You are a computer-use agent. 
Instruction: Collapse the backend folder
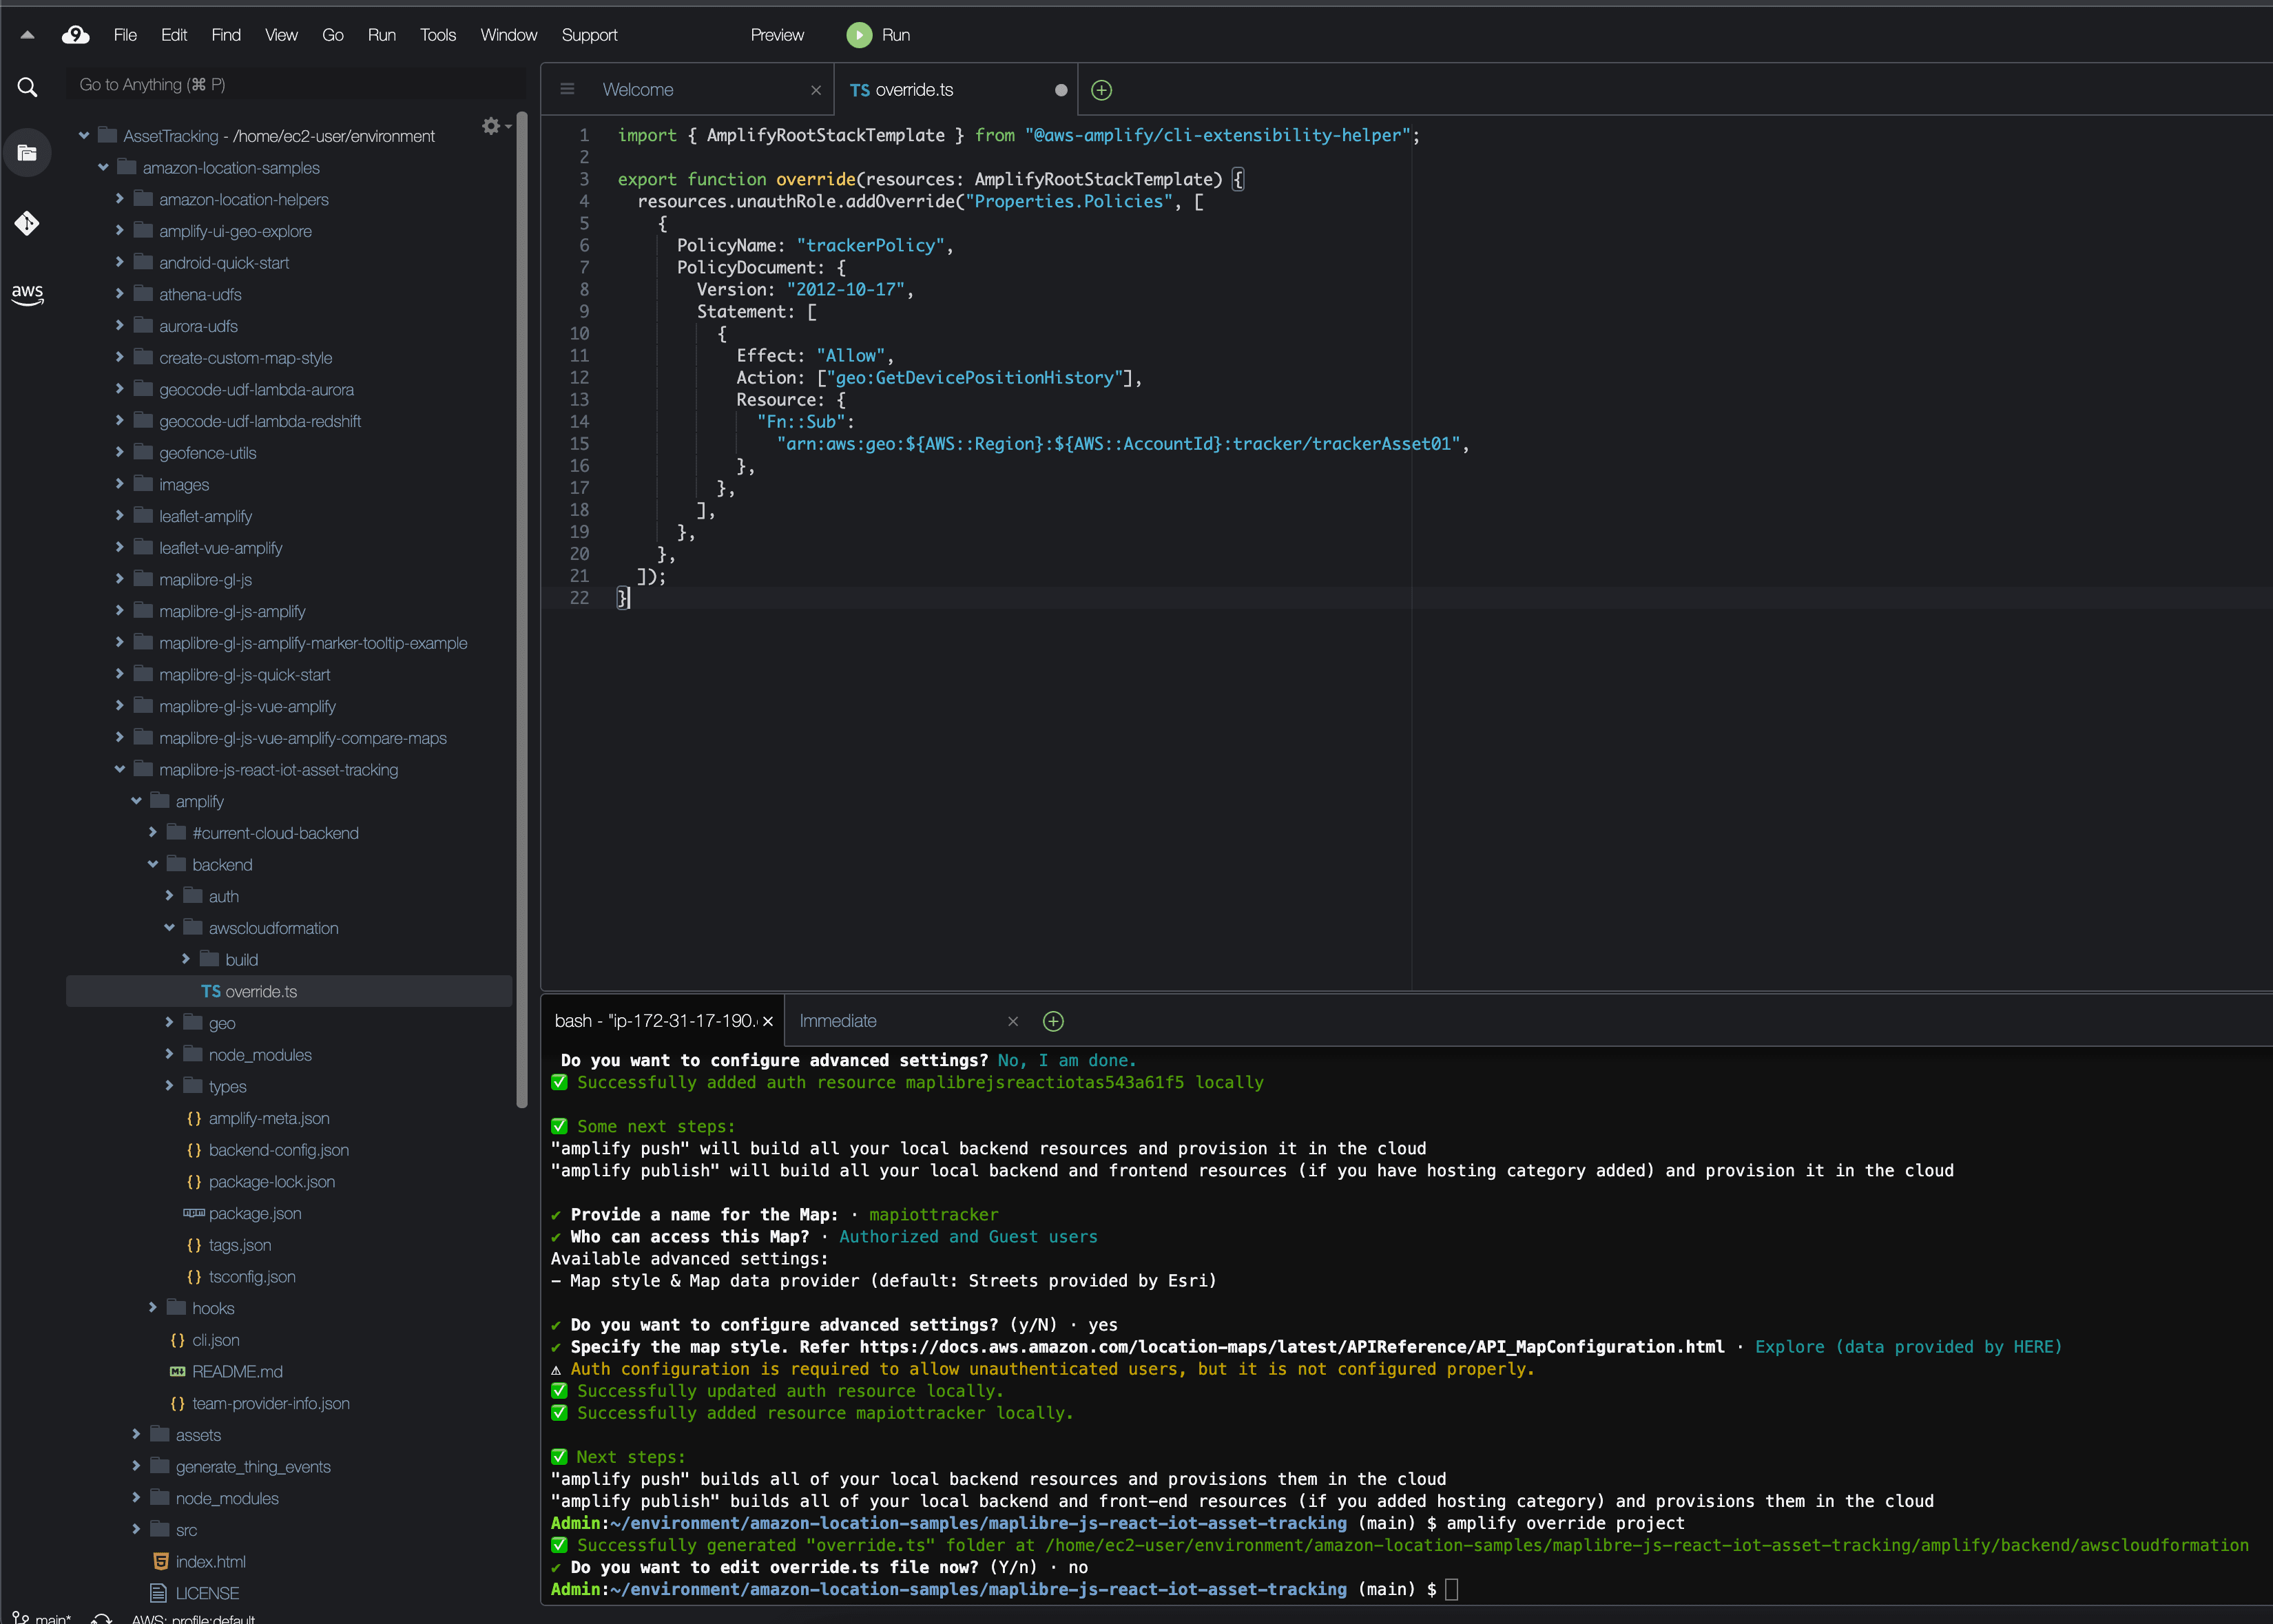pyautogui.click(x=152, y=864)
